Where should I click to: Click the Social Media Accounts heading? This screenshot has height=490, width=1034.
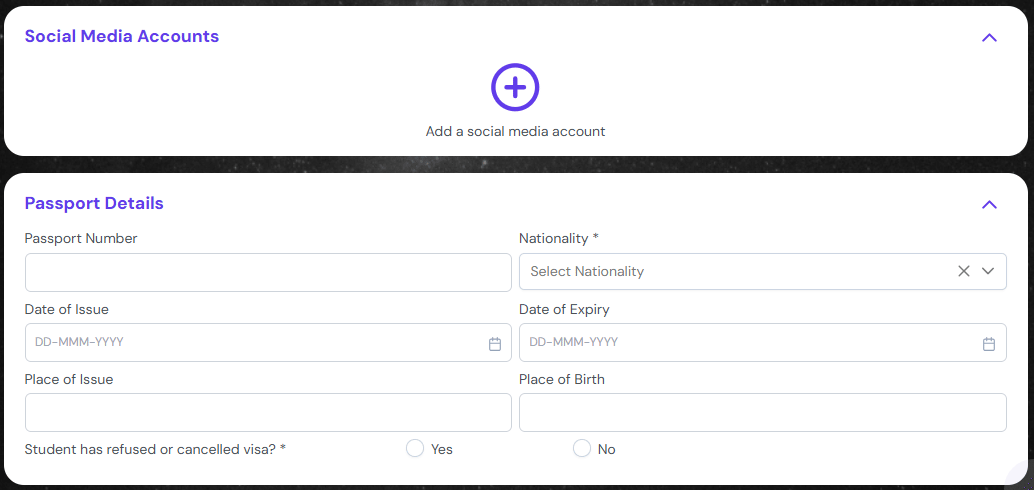pos(122,36)
